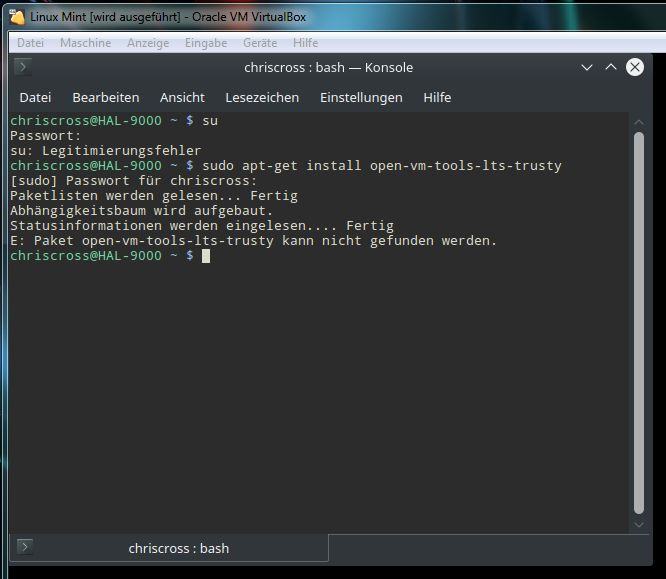Close Konsole with the round X button
This screenshot has height=579, width=666.
click(635, 67)
